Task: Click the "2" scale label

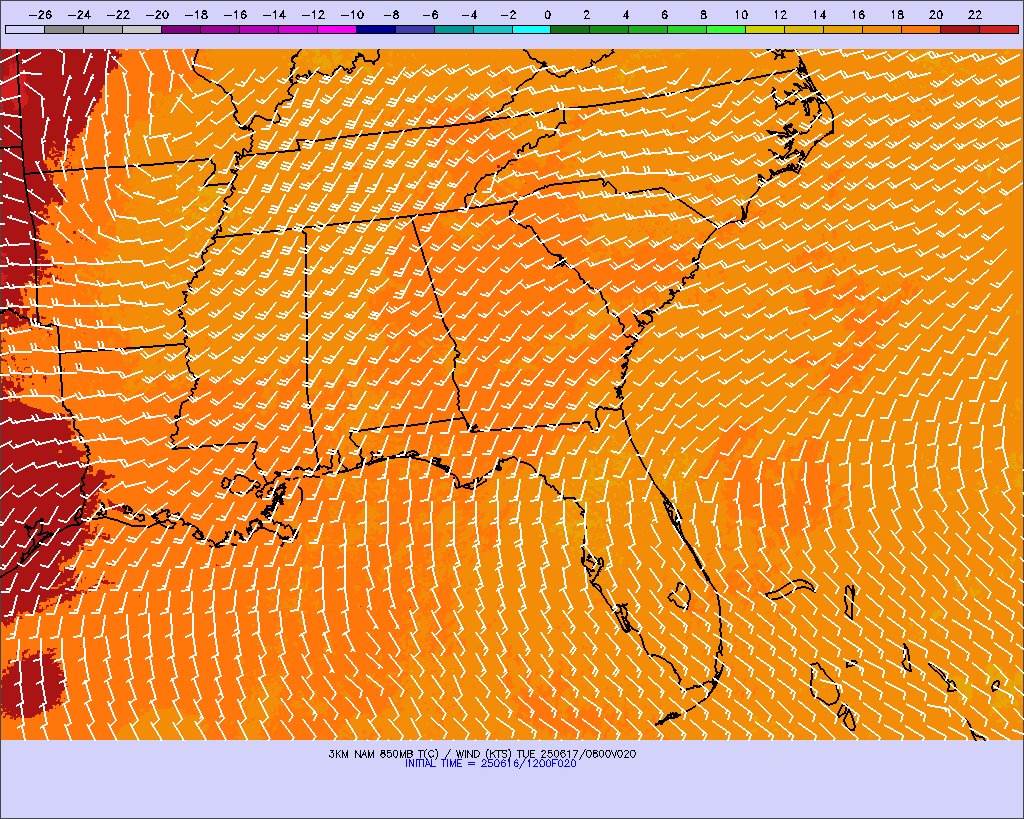Action: 586,15
